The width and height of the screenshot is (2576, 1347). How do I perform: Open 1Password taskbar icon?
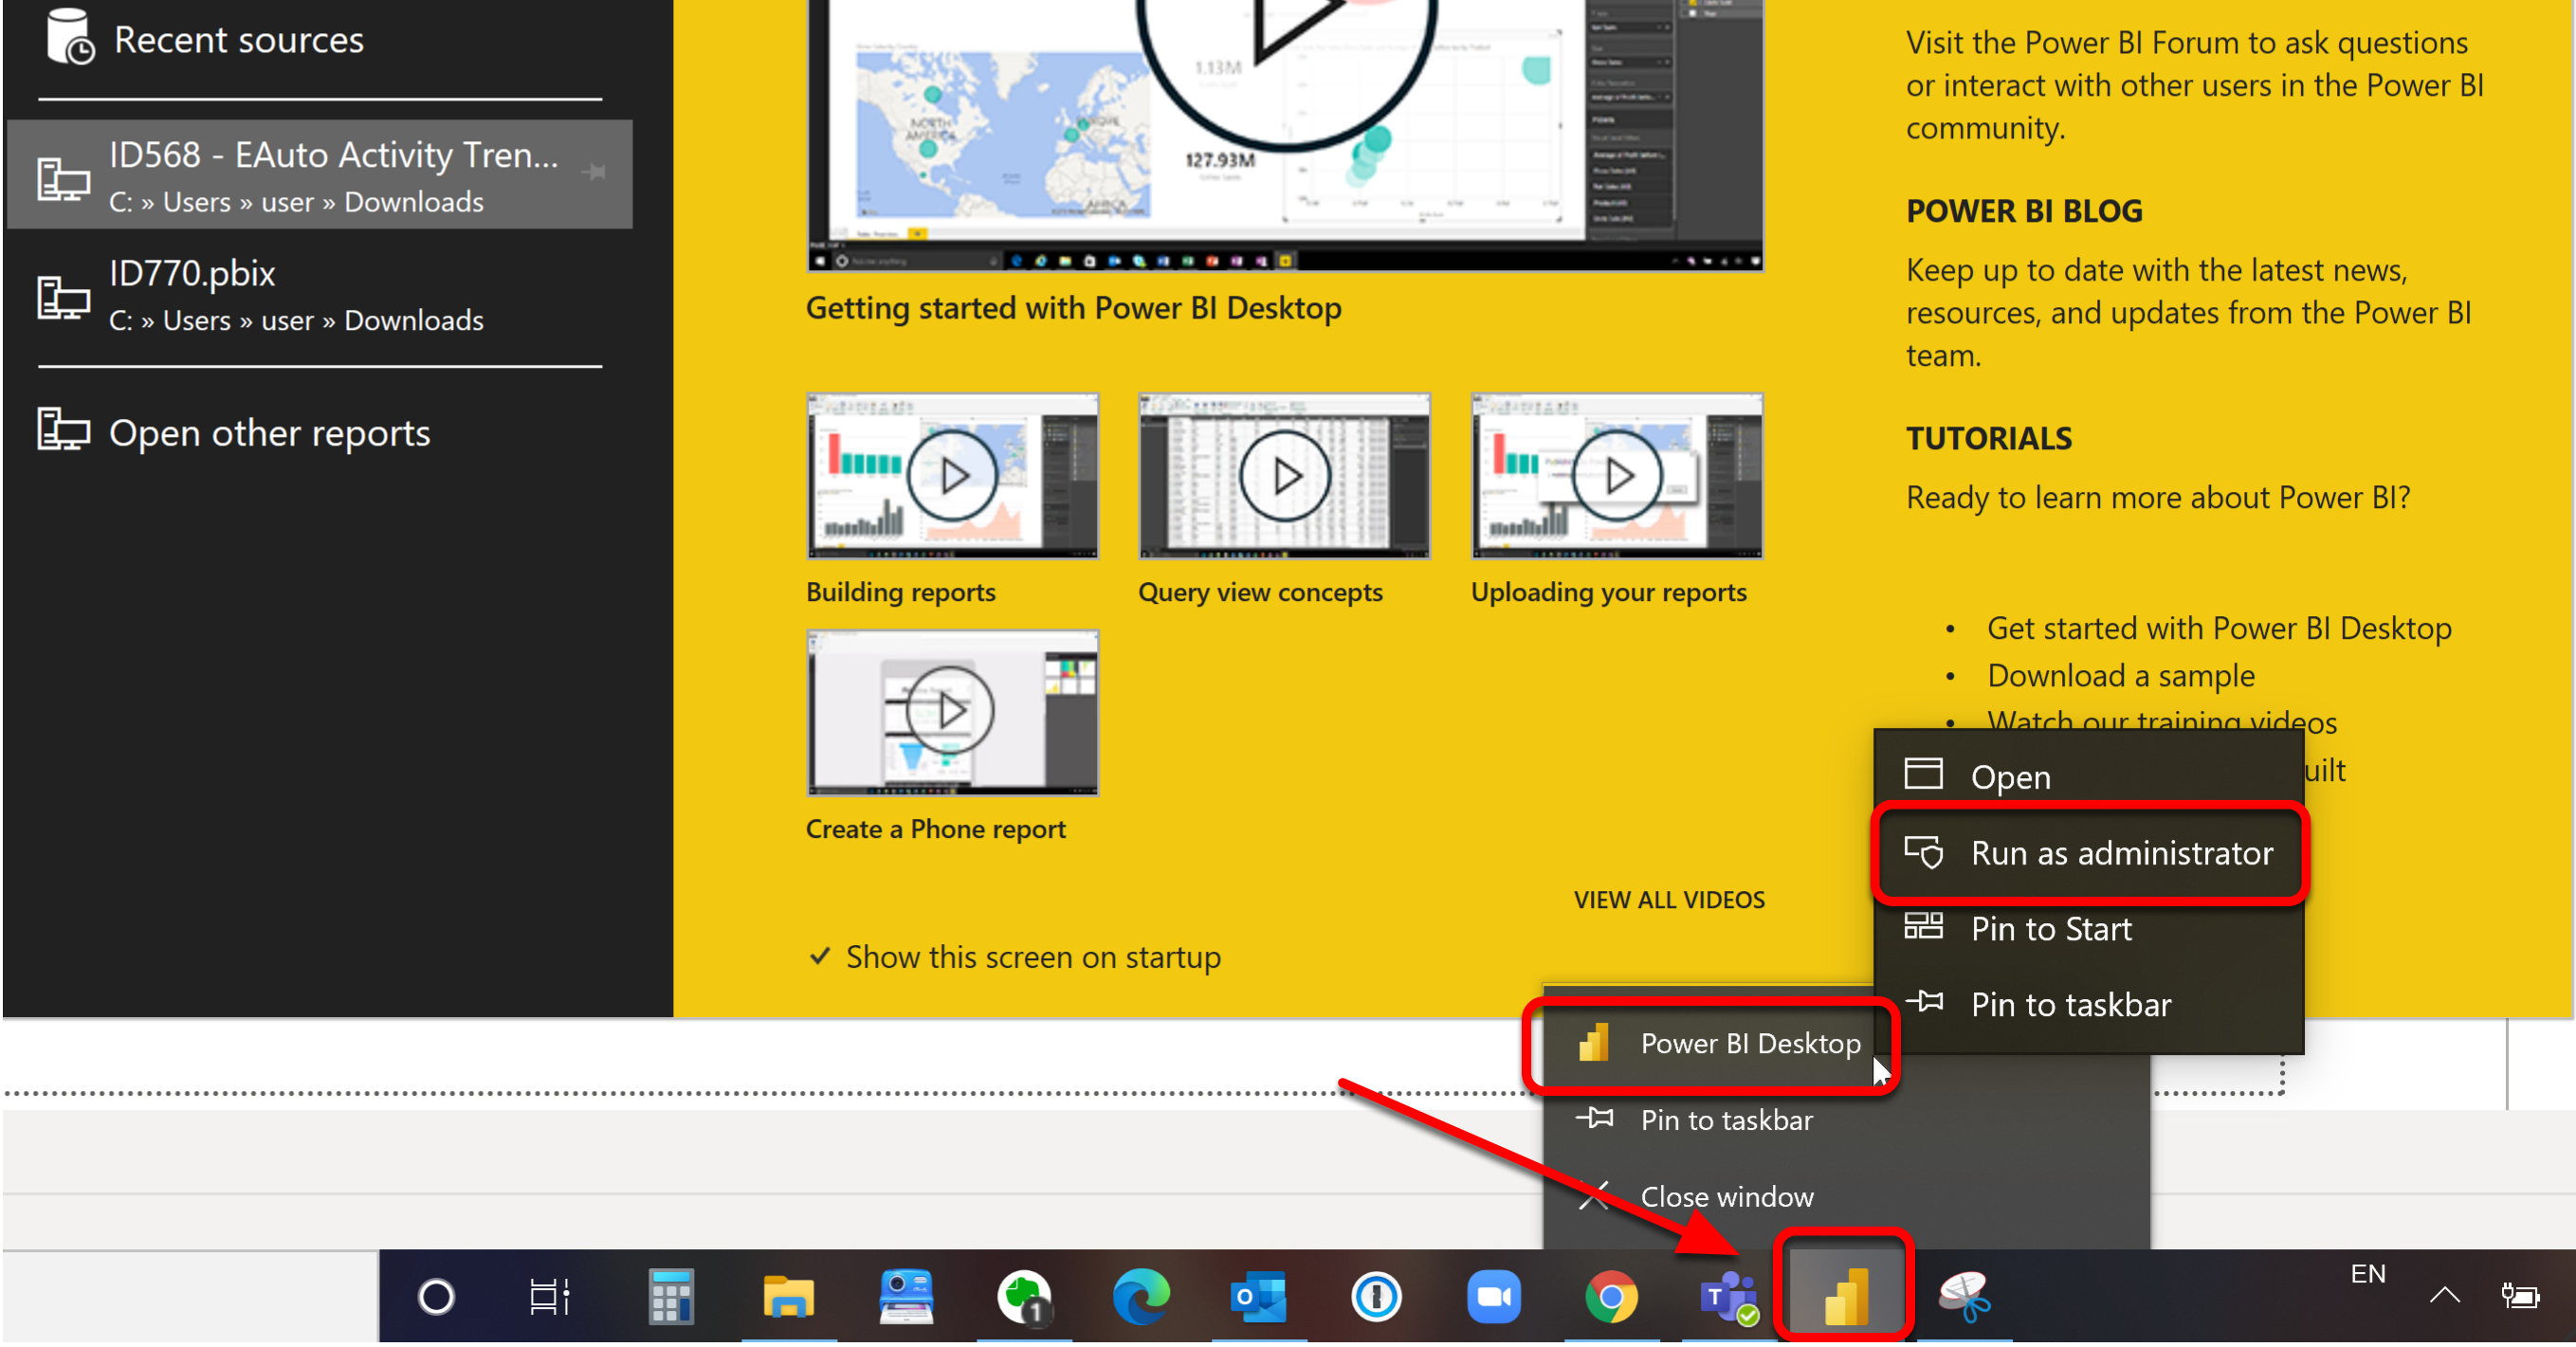coord(1376,1297)
